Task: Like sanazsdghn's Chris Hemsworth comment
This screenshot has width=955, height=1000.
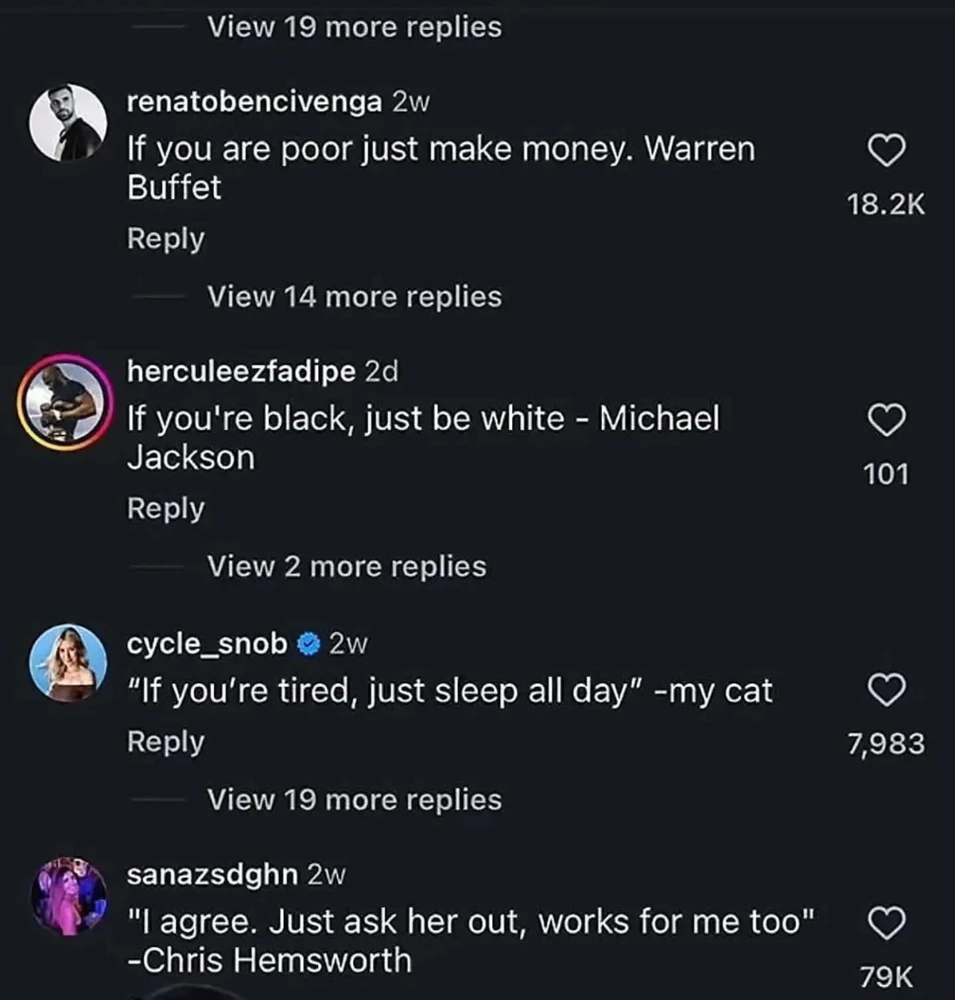Action: tap(885, 925)
